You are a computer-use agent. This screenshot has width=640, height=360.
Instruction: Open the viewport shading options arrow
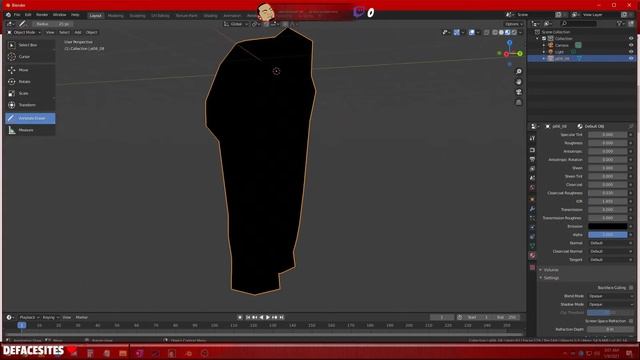[x=521, y=32]
